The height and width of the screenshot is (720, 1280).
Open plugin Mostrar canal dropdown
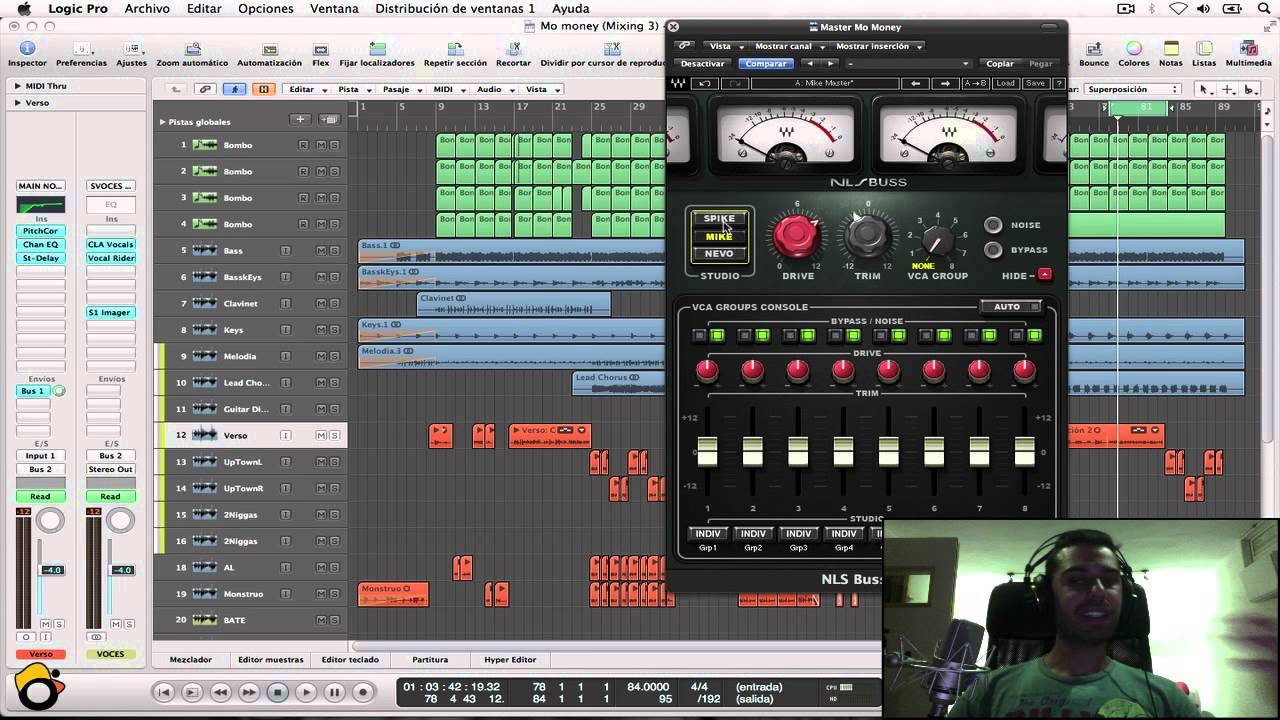pyautogui.click(x=790, y=46)
